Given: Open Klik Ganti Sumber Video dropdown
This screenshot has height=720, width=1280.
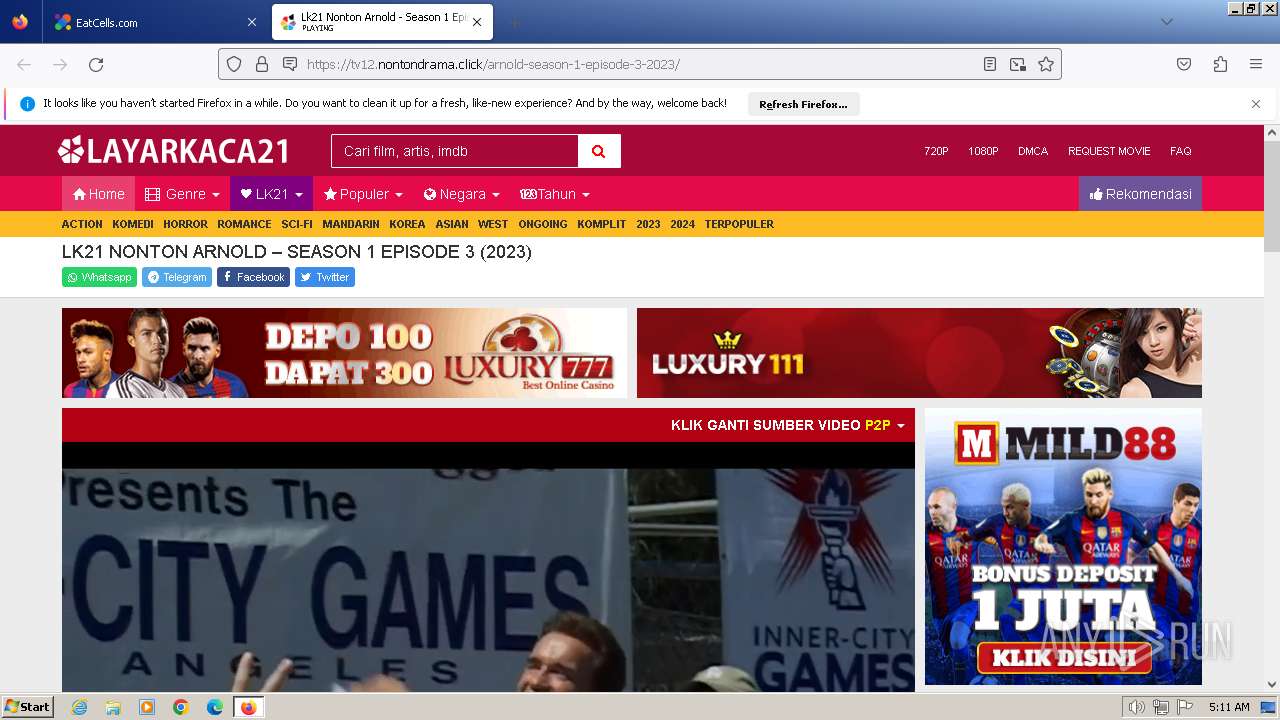Looking at the screenshot, I should click(788, 425).
